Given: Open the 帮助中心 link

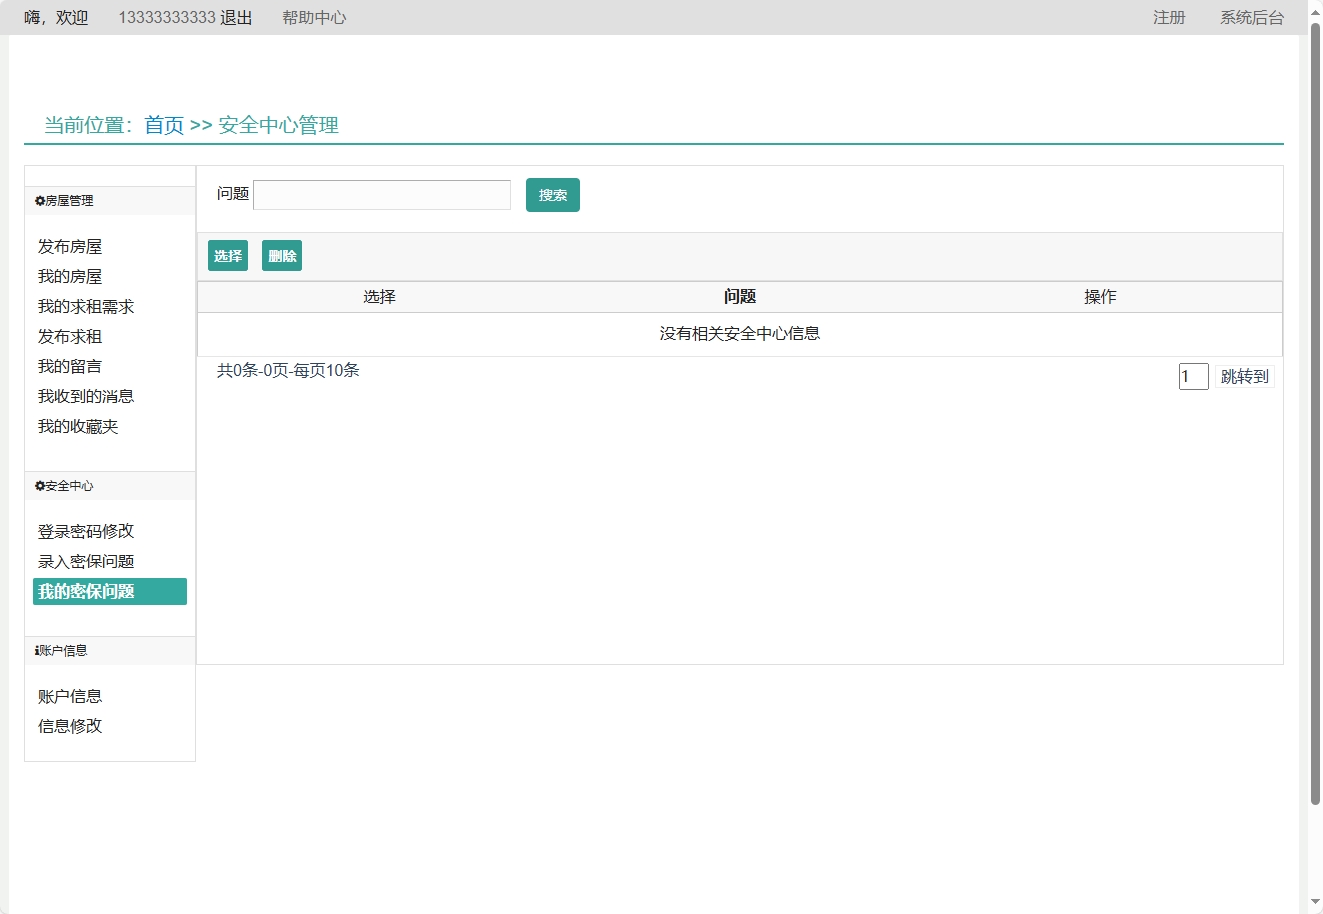Looking at the screenshot, I should (314, 18).
